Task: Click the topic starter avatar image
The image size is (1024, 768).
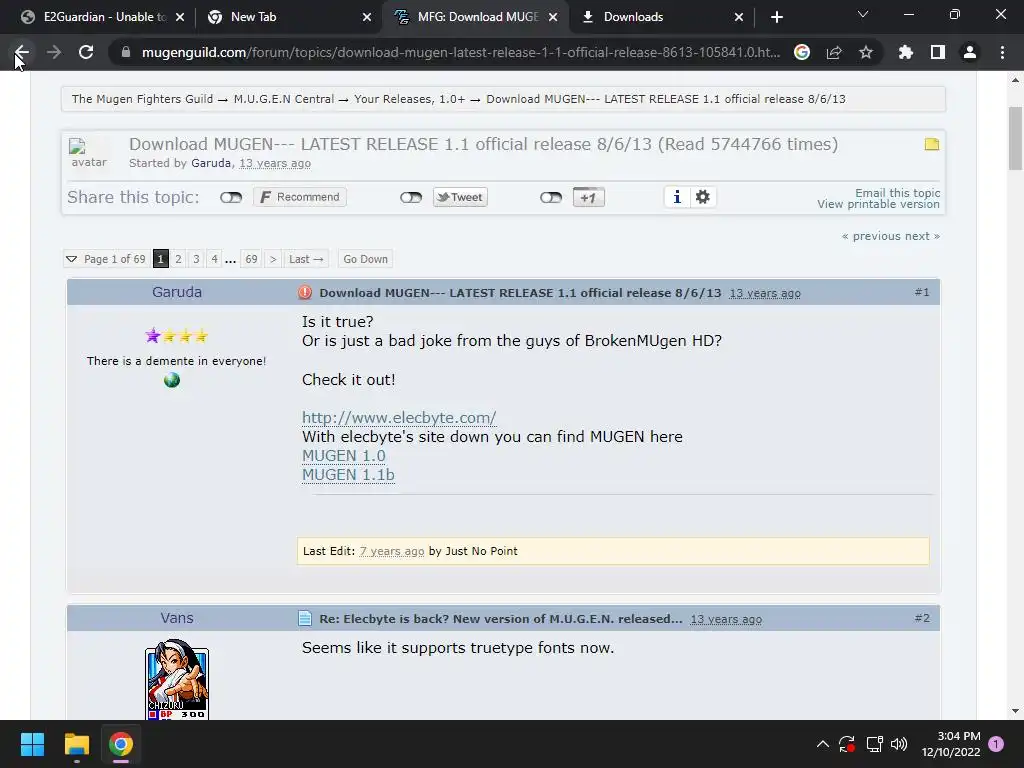Action: coord(88,153)
